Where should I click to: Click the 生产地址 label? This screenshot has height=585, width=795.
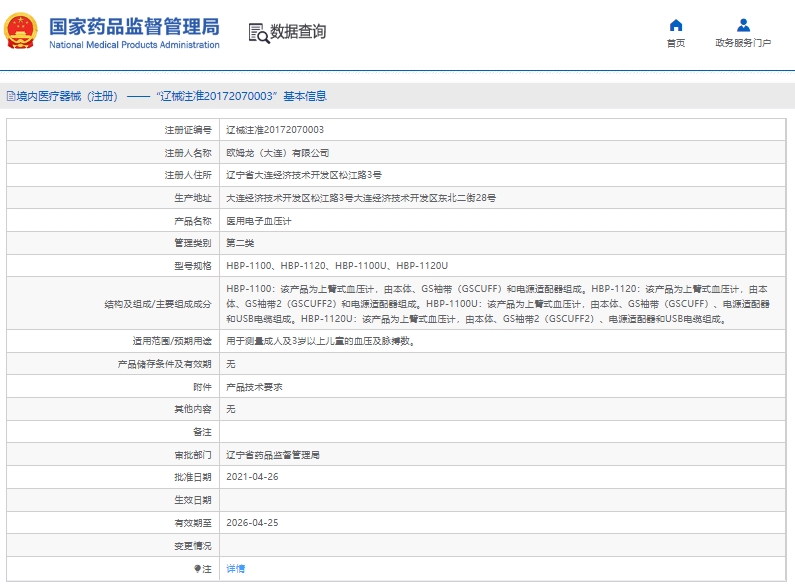(193, 198)
